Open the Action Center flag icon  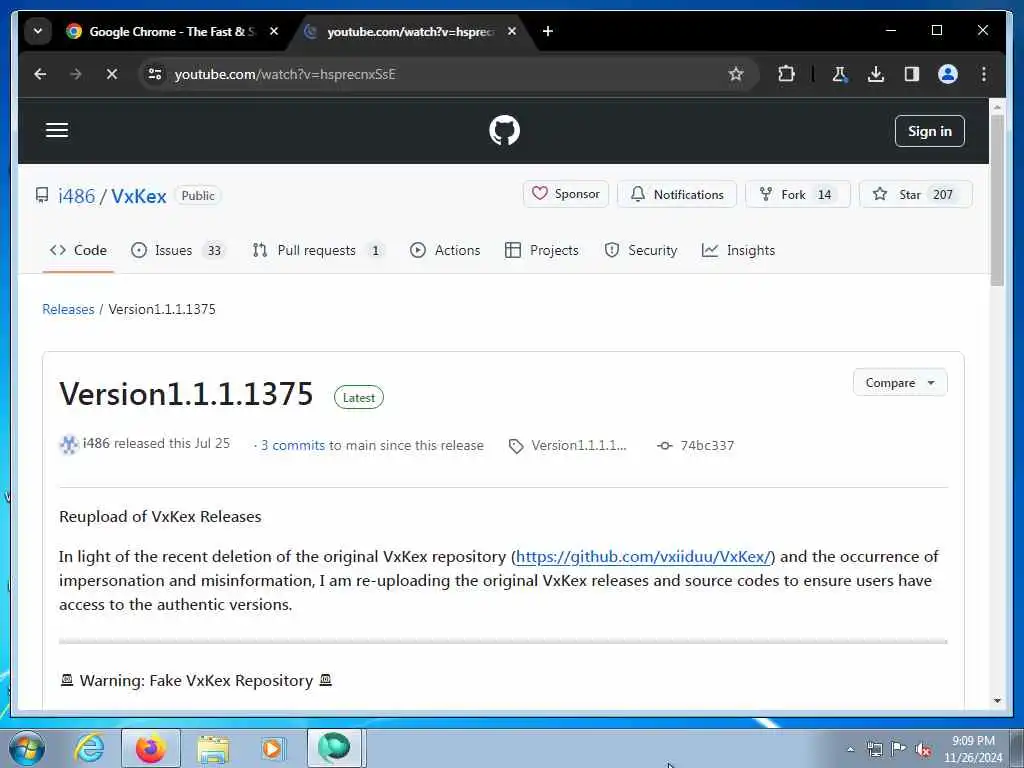(x=899, y=749)
